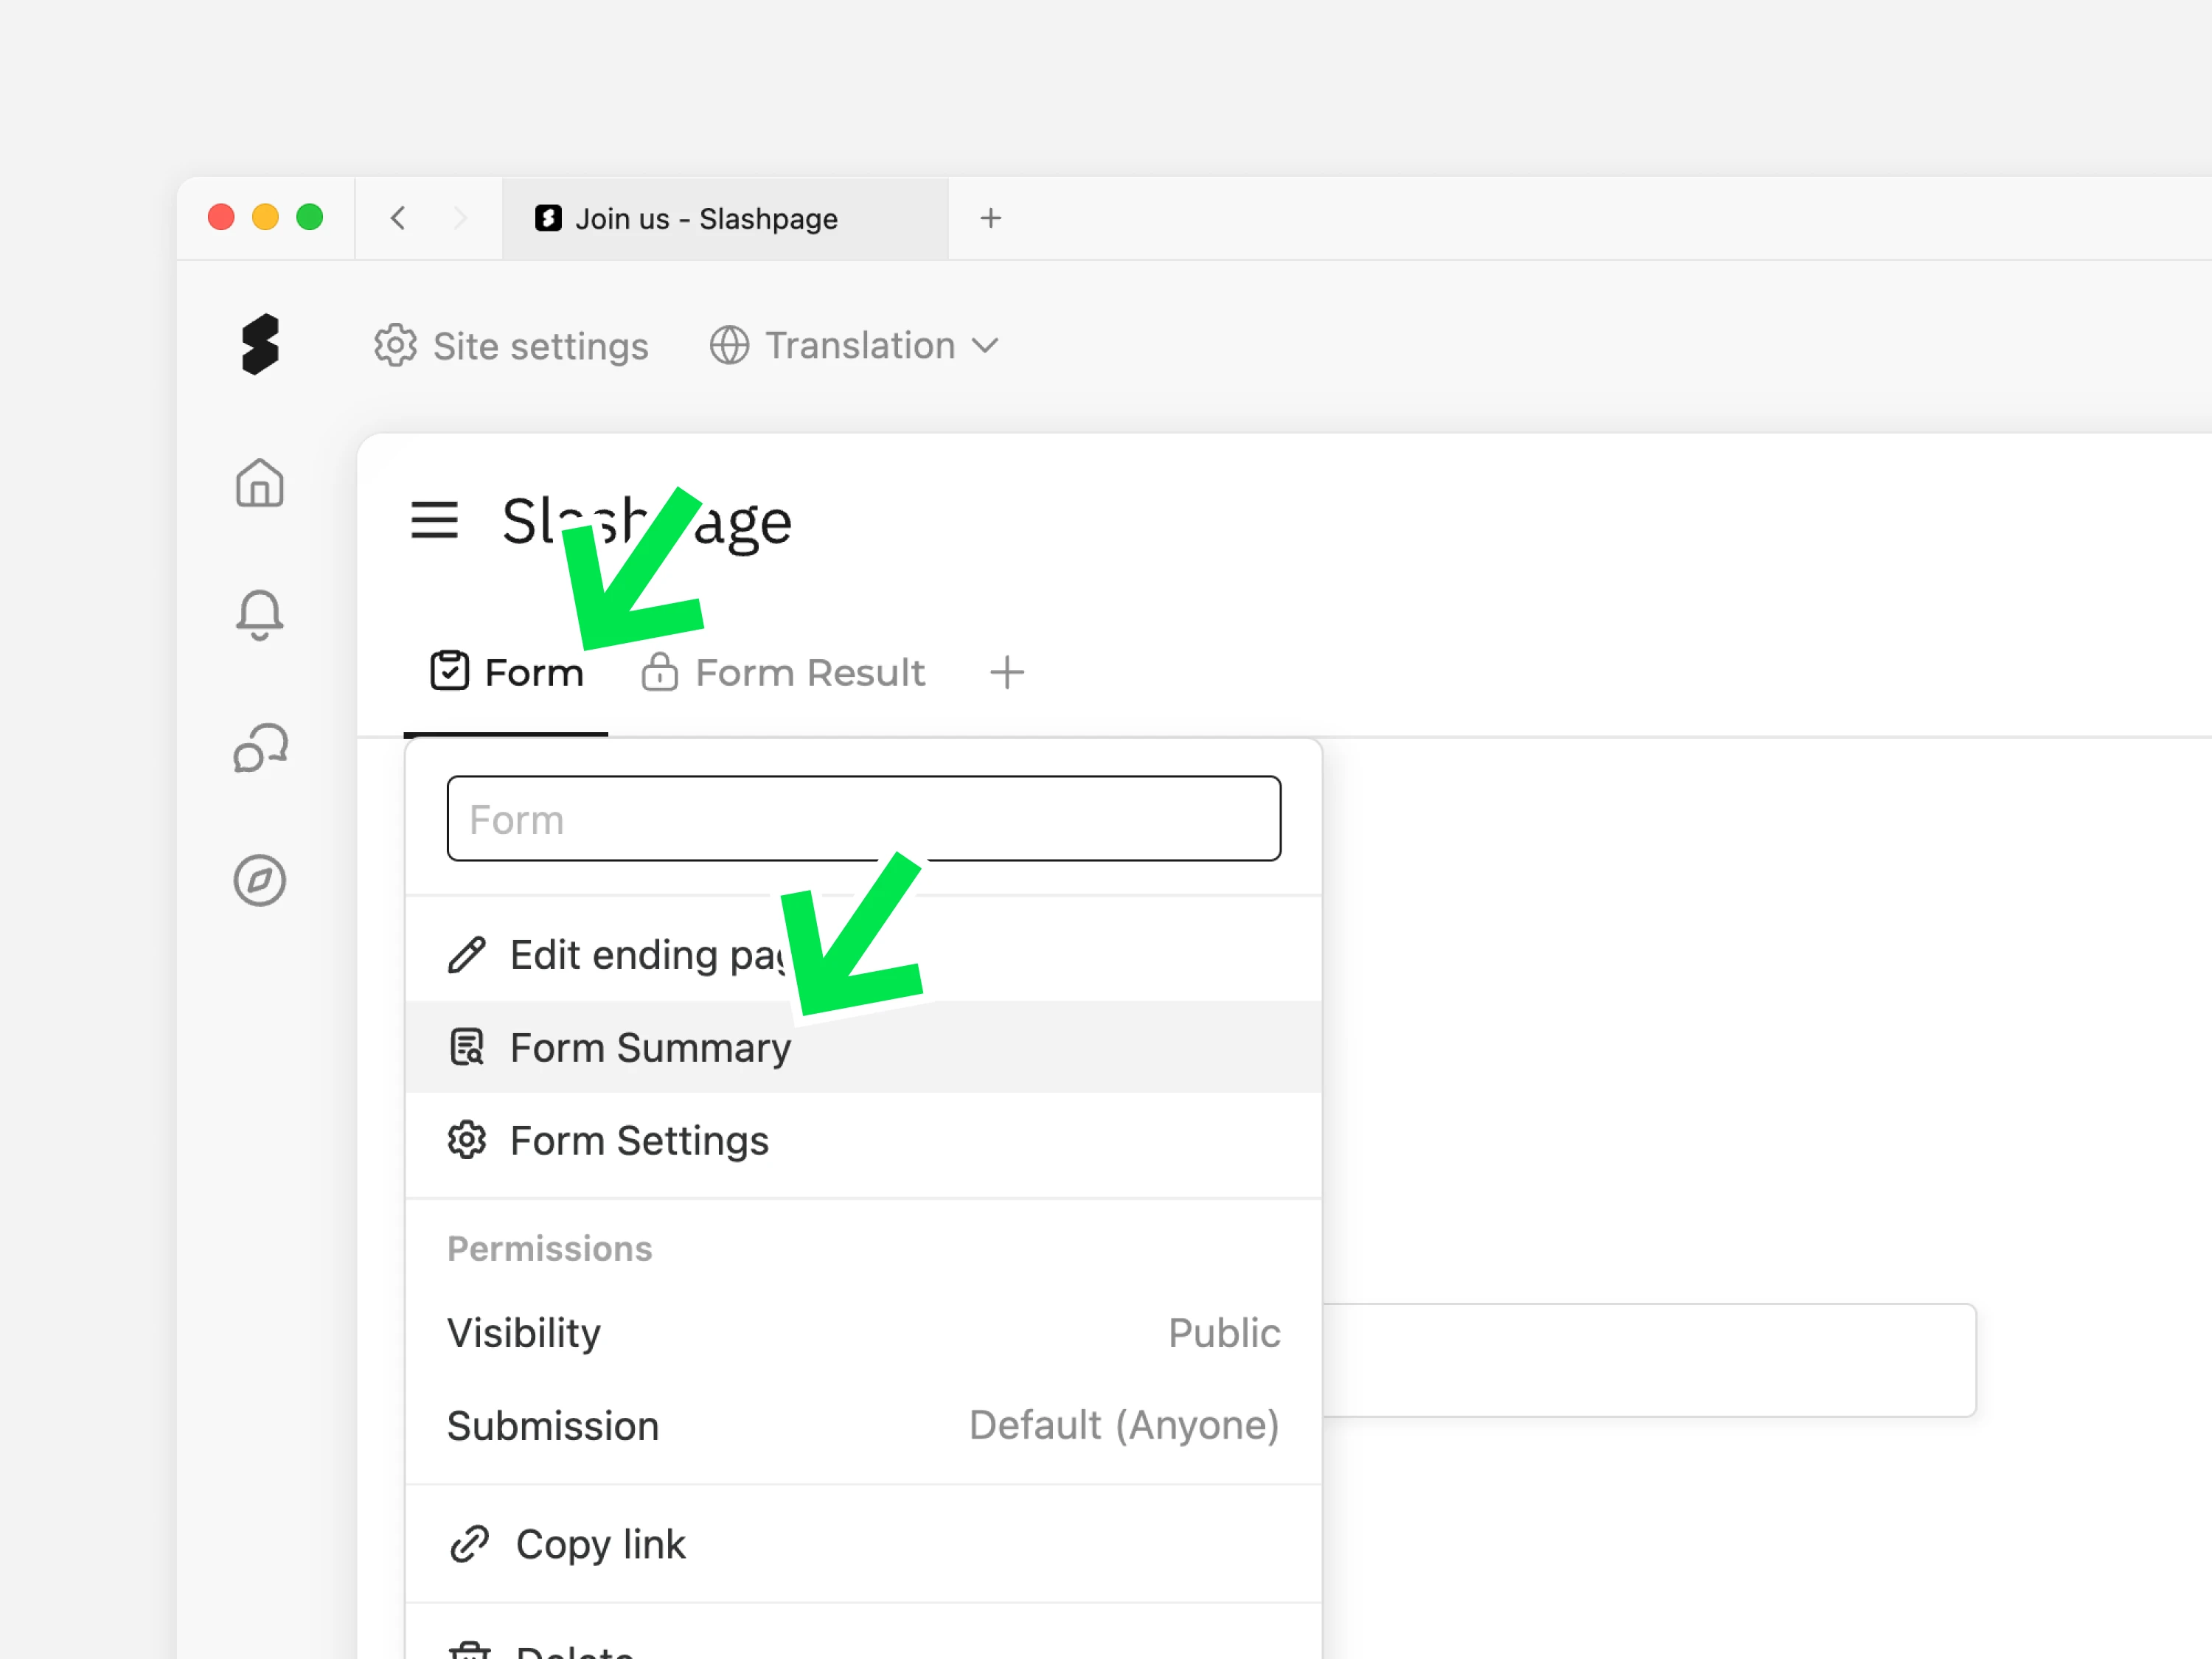Click the Form Settings gear icon
This screenshot has width=2212, height=1659.
pyautogui.click(x=467, y=1140)
